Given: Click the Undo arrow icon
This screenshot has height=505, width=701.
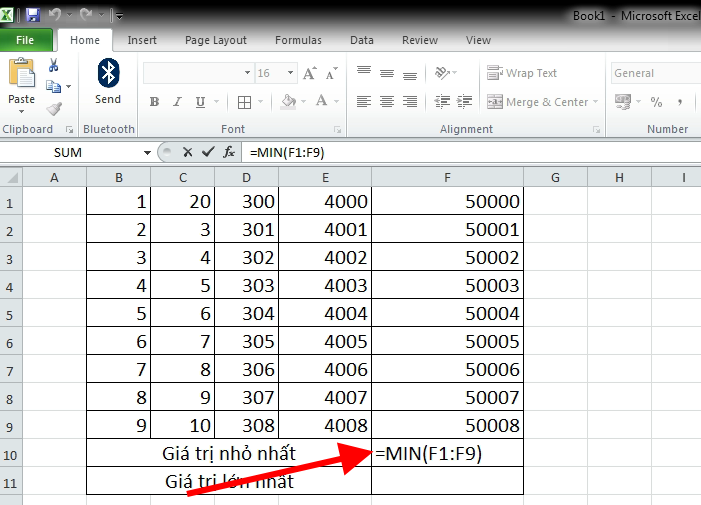Looking at the screenshot, I should [x=55, y=15].
